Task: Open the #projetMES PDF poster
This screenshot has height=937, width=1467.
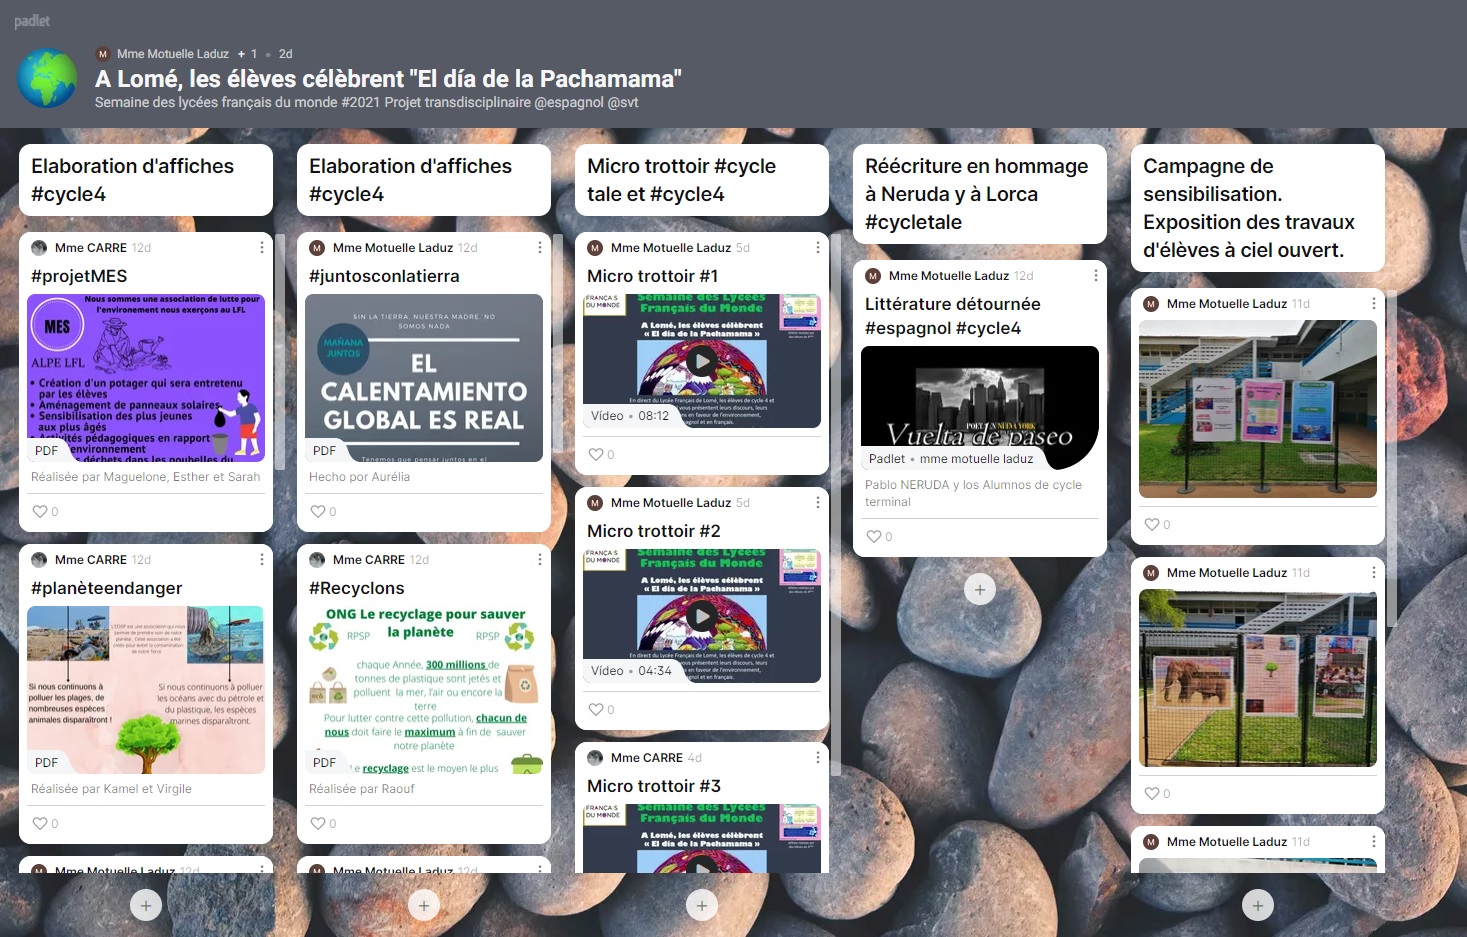Action: point(146,378)
